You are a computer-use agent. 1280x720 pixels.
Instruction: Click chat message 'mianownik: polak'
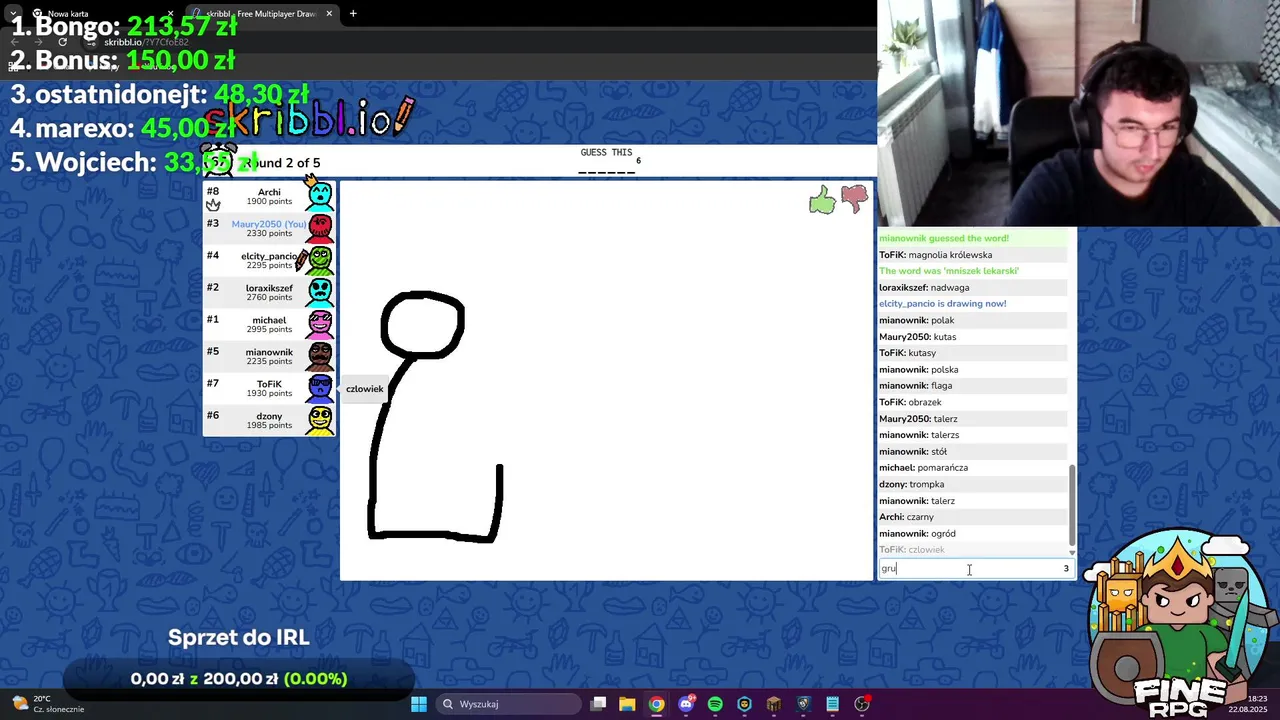pyautogui.click(x=917, y=320)
